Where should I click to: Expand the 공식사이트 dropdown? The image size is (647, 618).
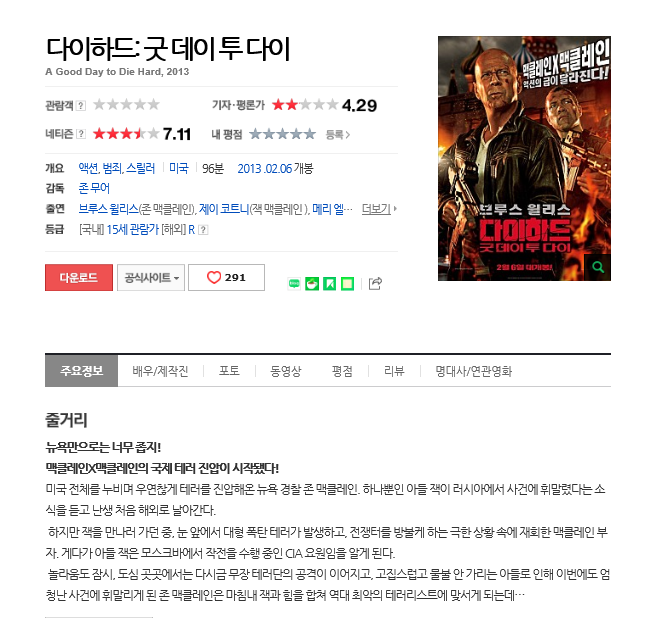tap(151, 278)
